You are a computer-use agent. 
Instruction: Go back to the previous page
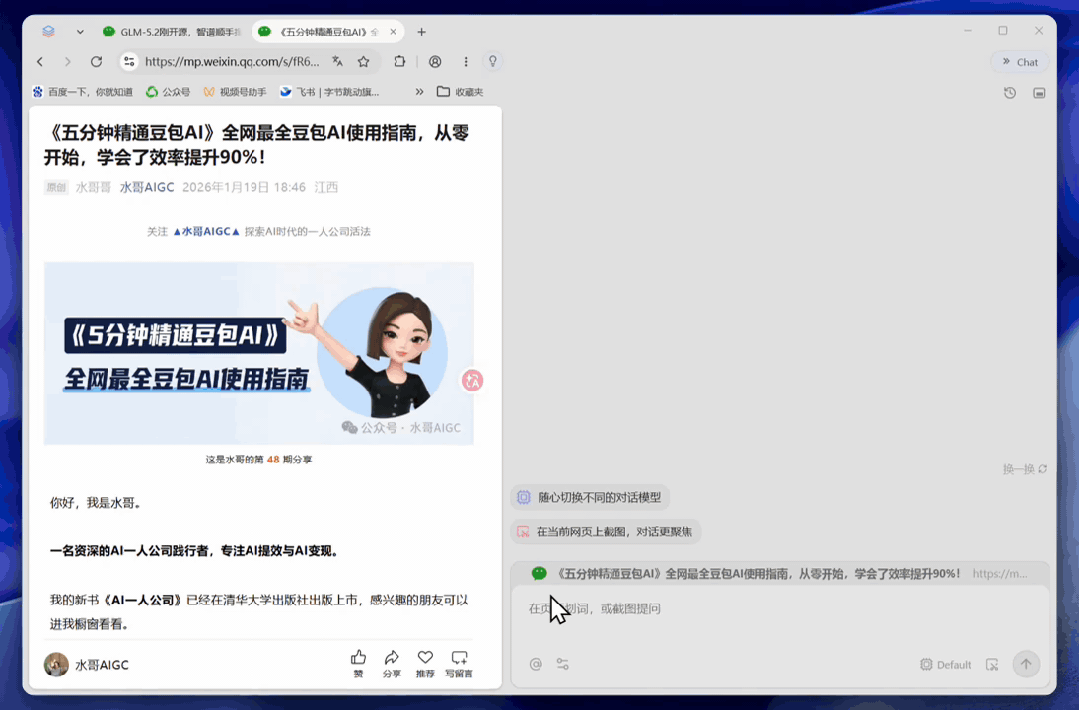coord(40,61)
